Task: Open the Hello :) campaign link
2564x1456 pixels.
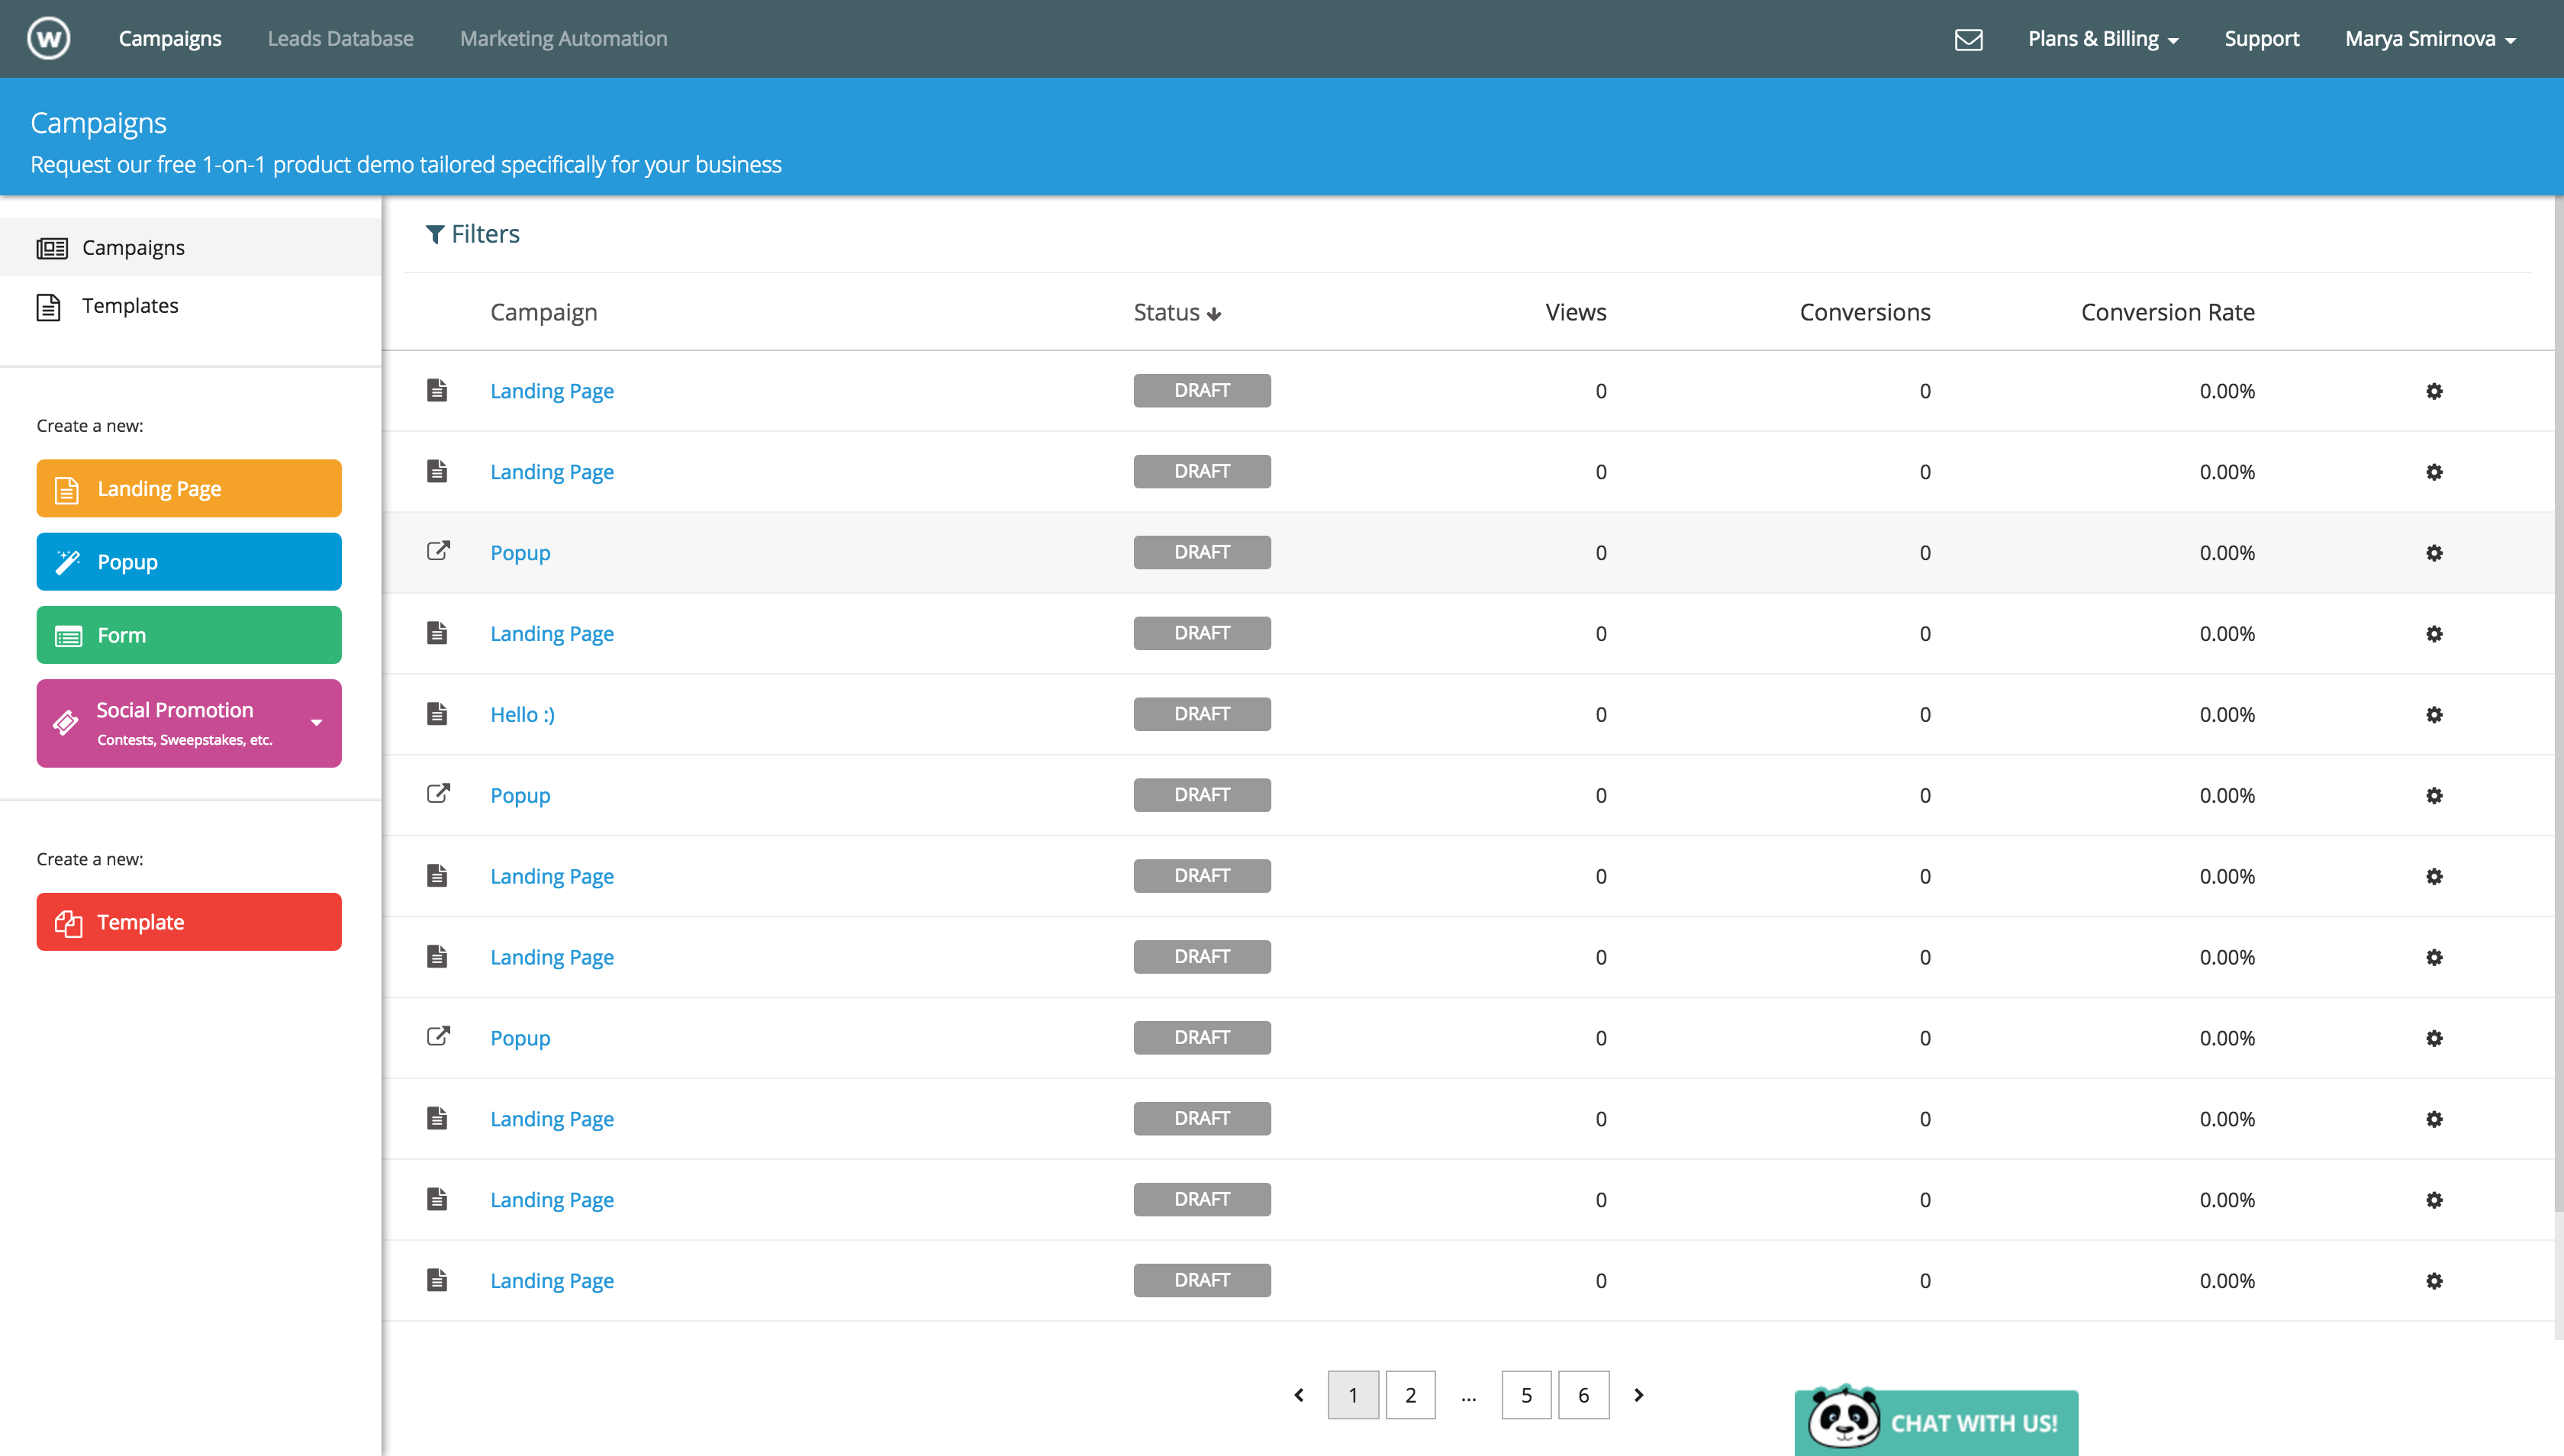Action: pyautogui.click(x=522, y=715)
